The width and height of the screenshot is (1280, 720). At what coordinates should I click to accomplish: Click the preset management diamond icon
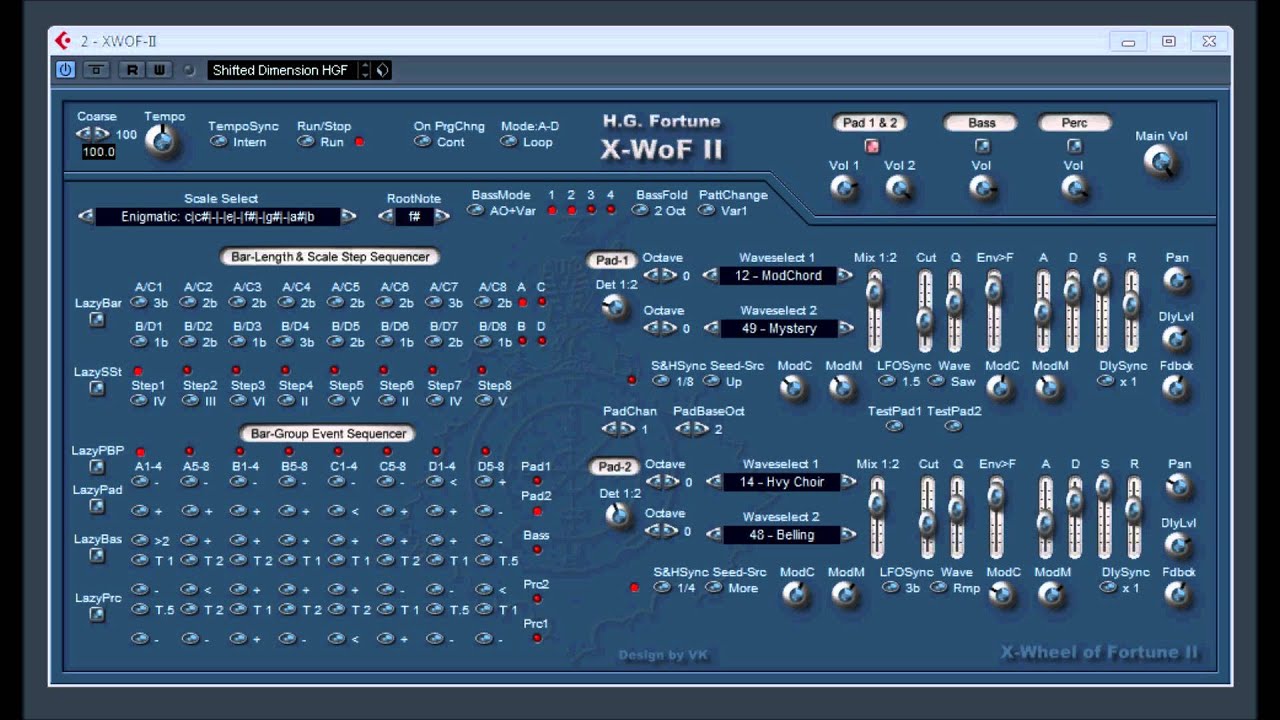point(383,70)
